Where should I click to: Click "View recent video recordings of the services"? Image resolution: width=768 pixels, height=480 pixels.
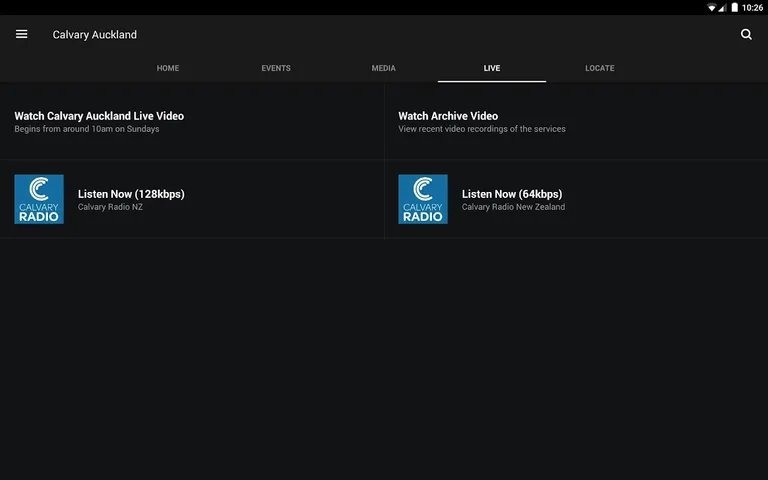[482, 129]
